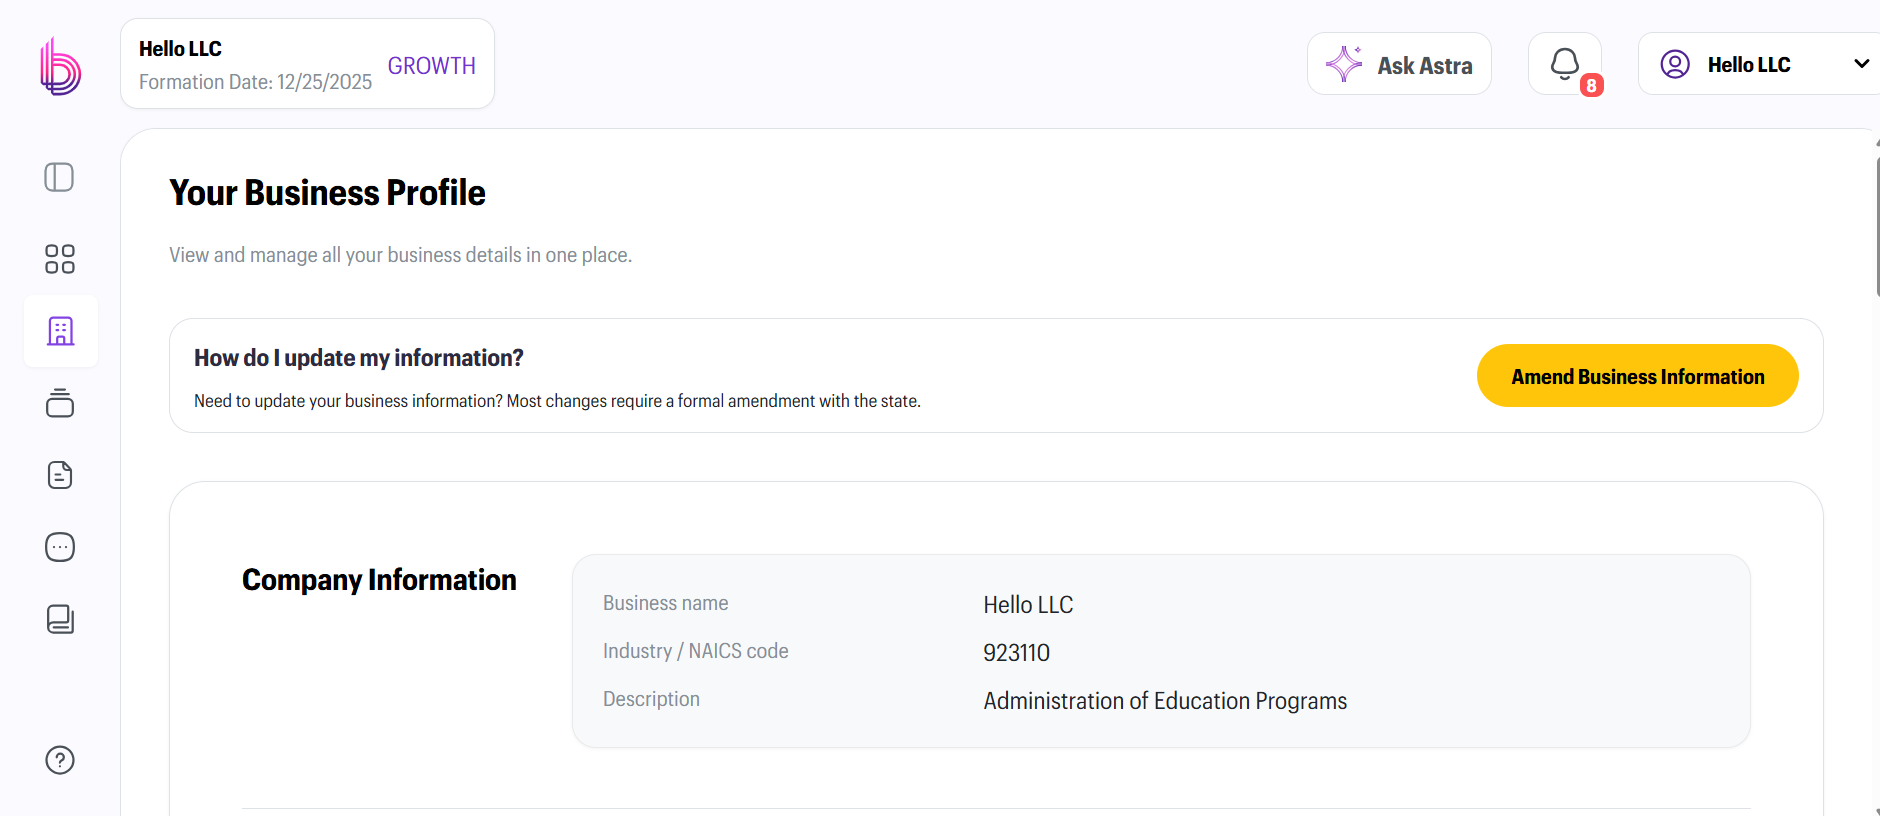Click the GROWTH plan label
Screen dimensions: 1880x816
(431, 66)
